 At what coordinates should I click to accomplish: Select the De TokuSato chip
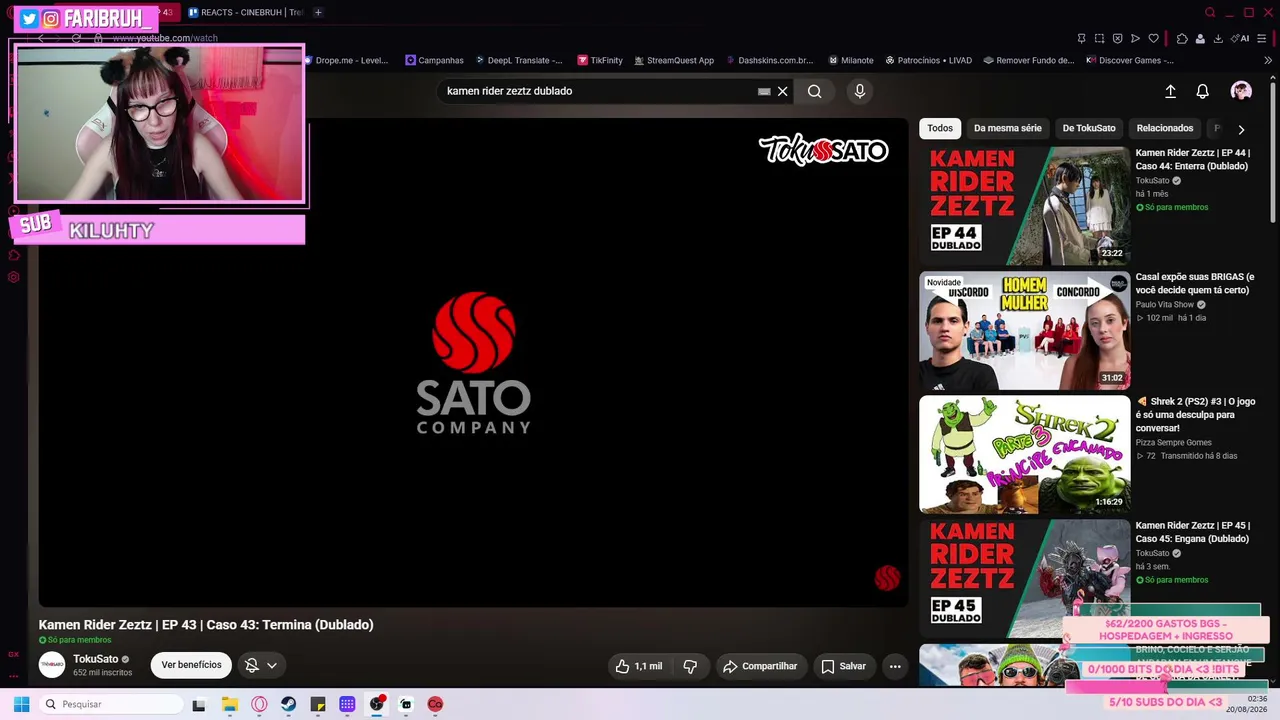[1089, 128]
